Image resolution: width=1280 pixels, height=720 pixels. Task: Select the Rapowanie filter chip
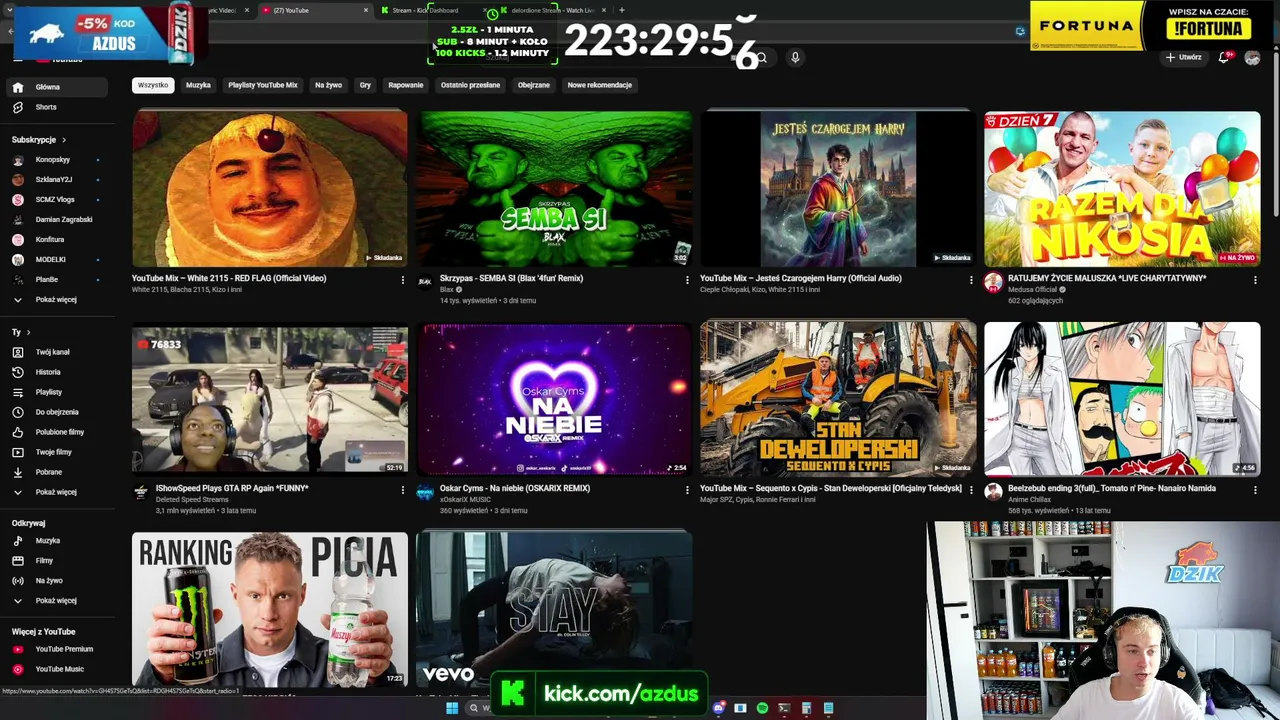(406, 85)
